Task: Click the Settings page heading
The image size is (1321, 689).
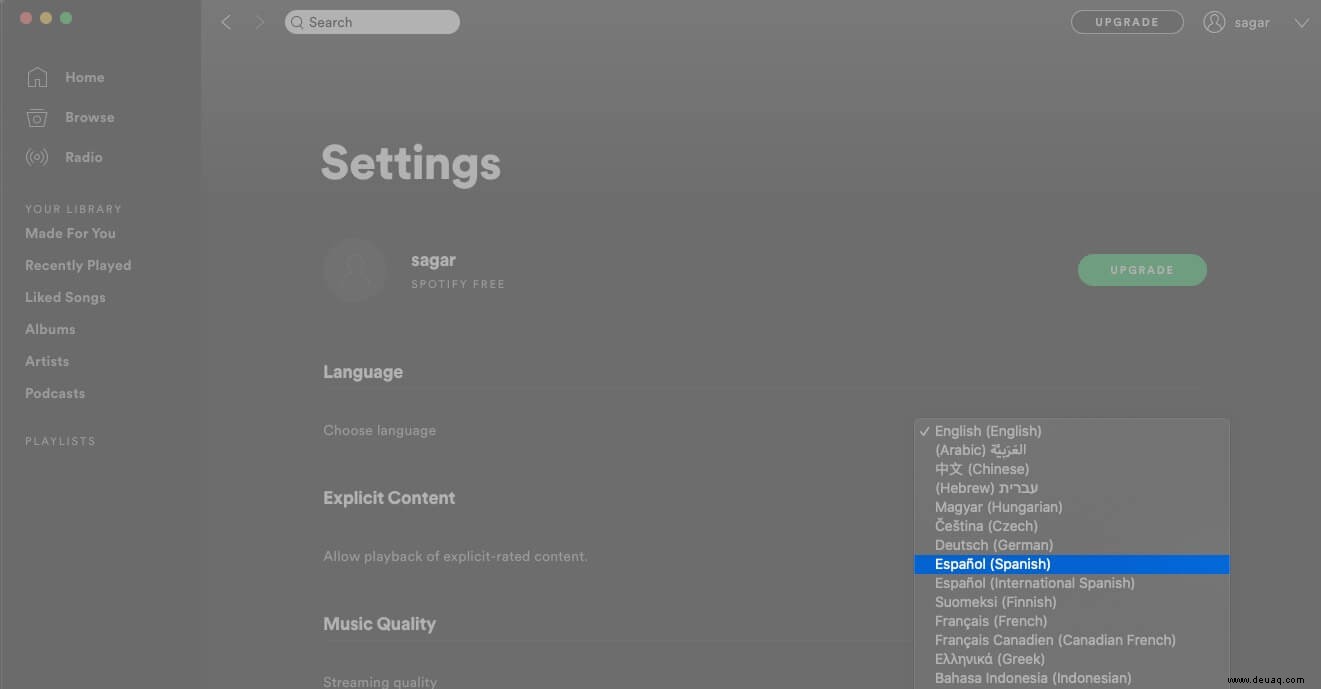Action: pyautogui.click(x=410, y=164)
